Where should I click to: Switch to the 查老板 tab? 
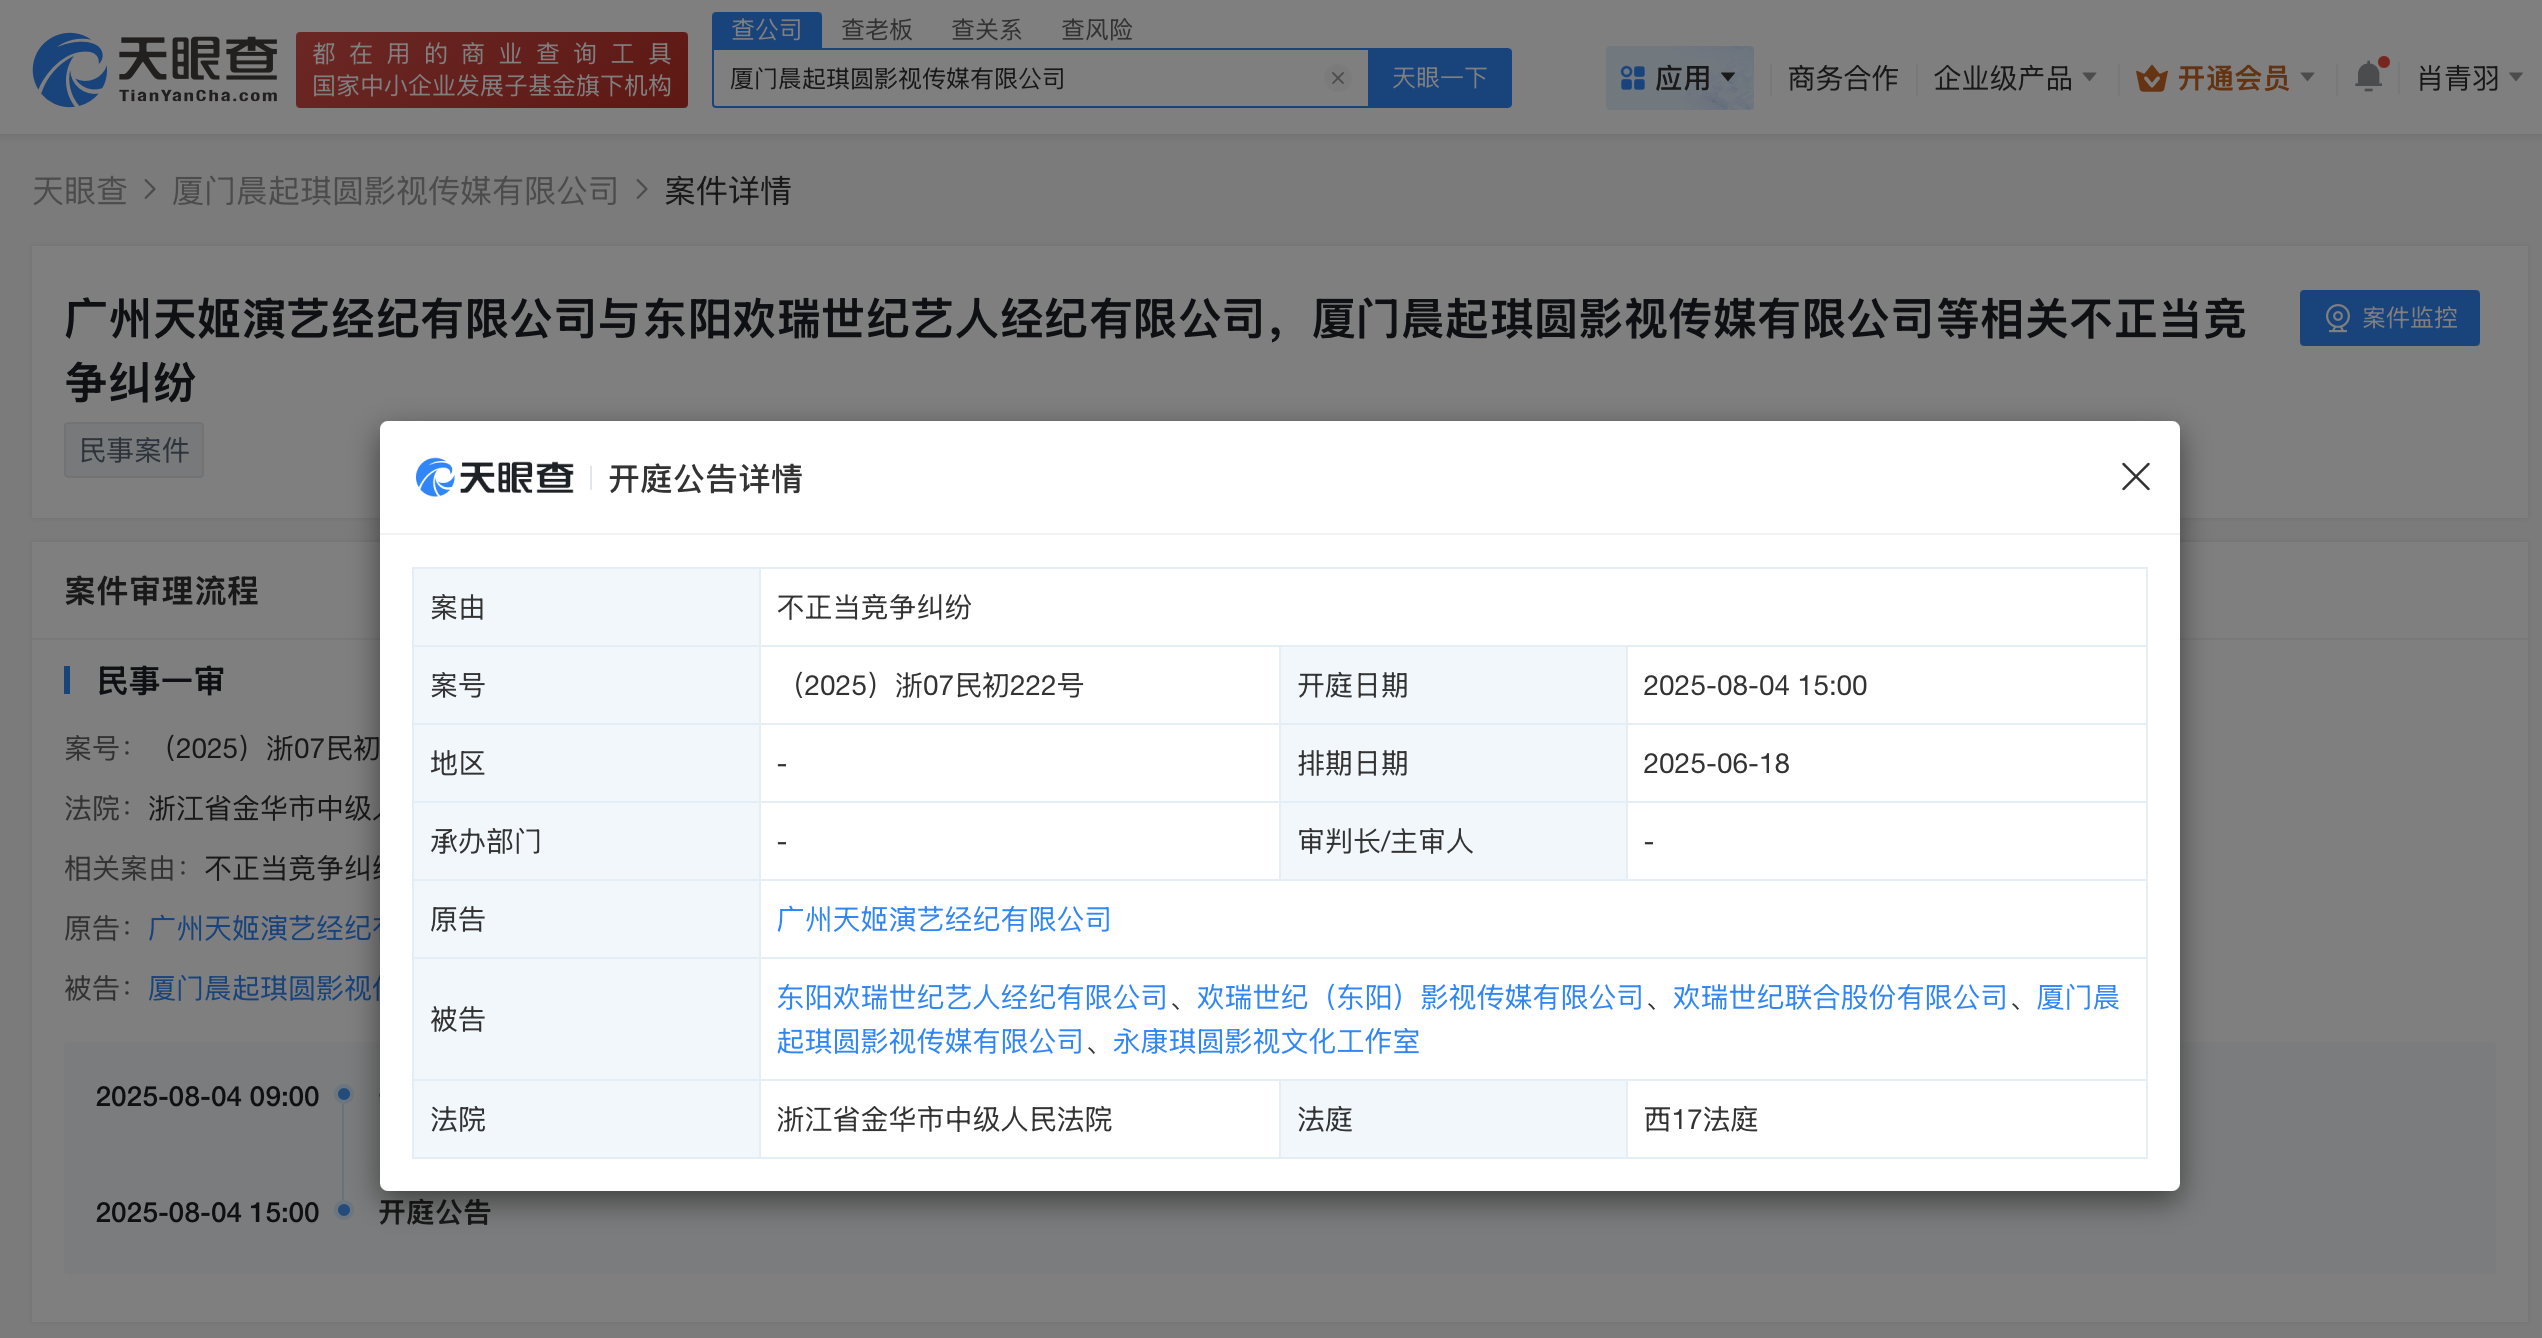click(875, 29)
